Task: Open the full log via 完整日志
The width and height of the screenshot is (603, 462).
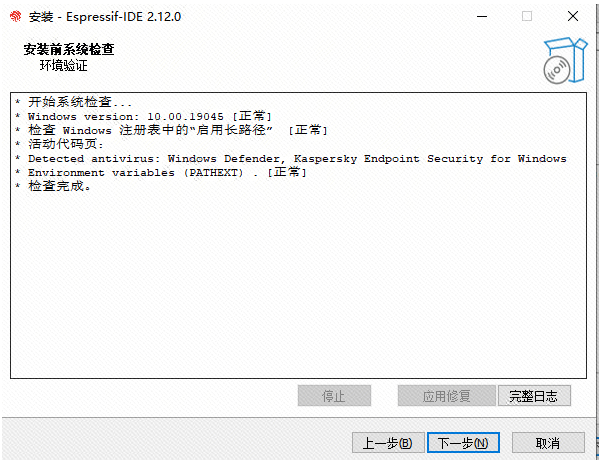Action: pyautogui.click(x=534, y=395)
